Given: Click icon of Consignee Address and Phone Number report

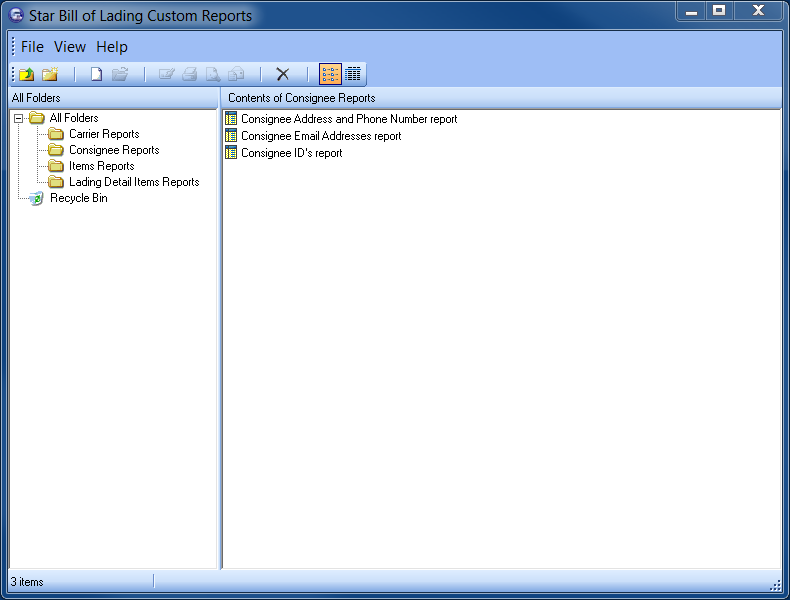Looking at the screenshot, I should pos(231,118).
